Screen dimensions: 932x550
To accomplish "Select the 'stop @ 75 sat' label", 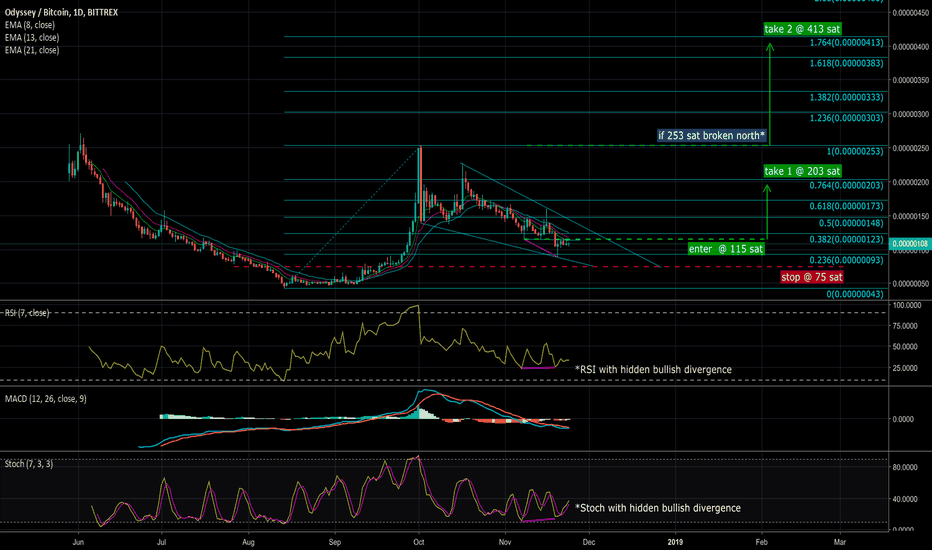I will tap(812, 276).
